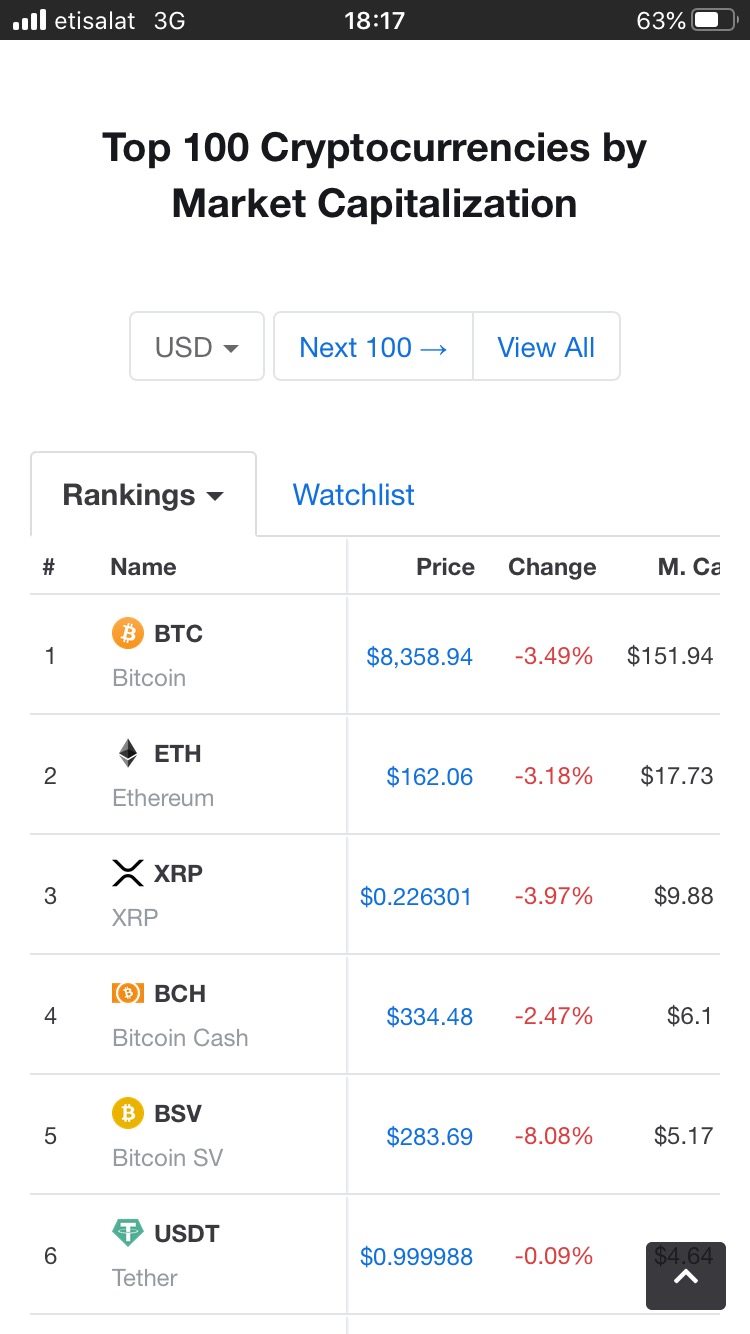Image resolution: width=750 pixels, height=1334 pixels.
Task: Tap the scroll-to-top arrow button
Action: pyautogui.click(x=685, y=1276)
